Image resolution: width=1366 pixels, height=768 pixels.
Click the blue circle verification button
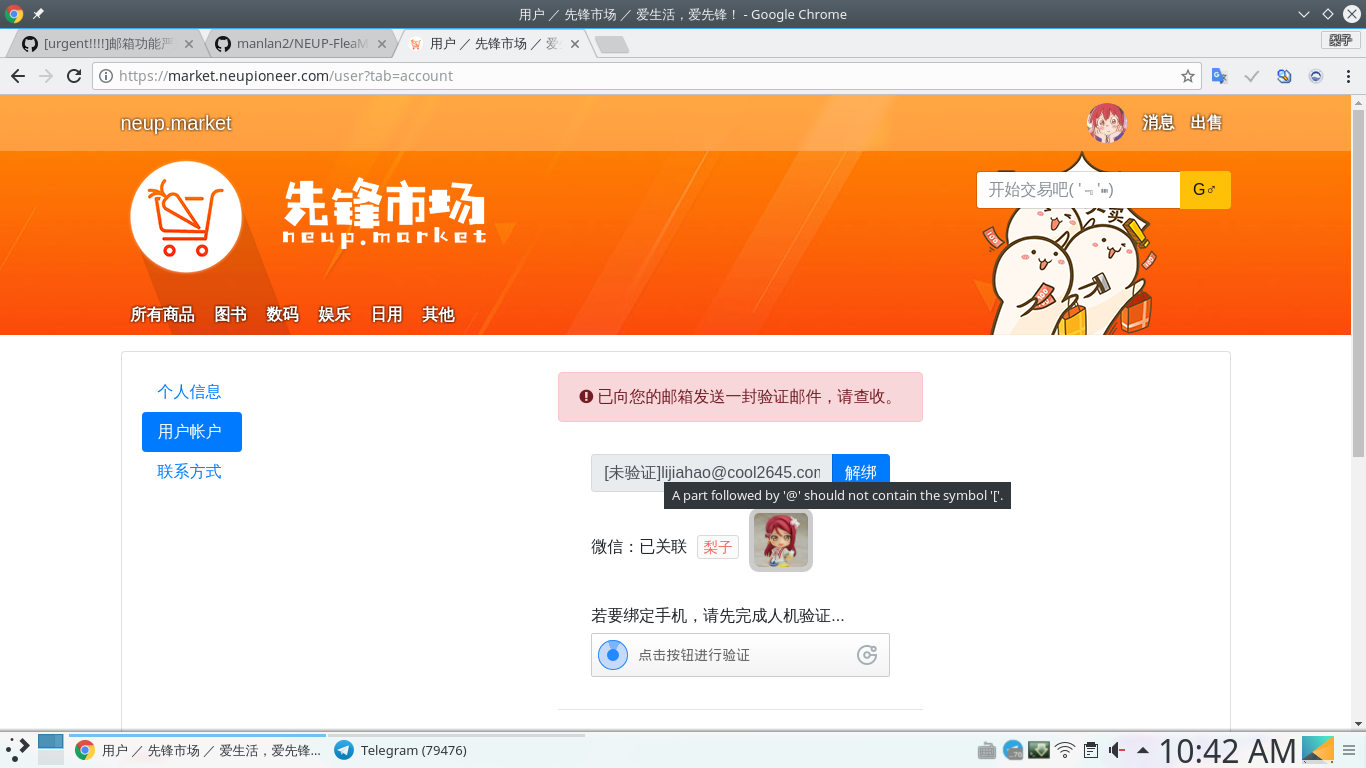click(x=613, y=655)
